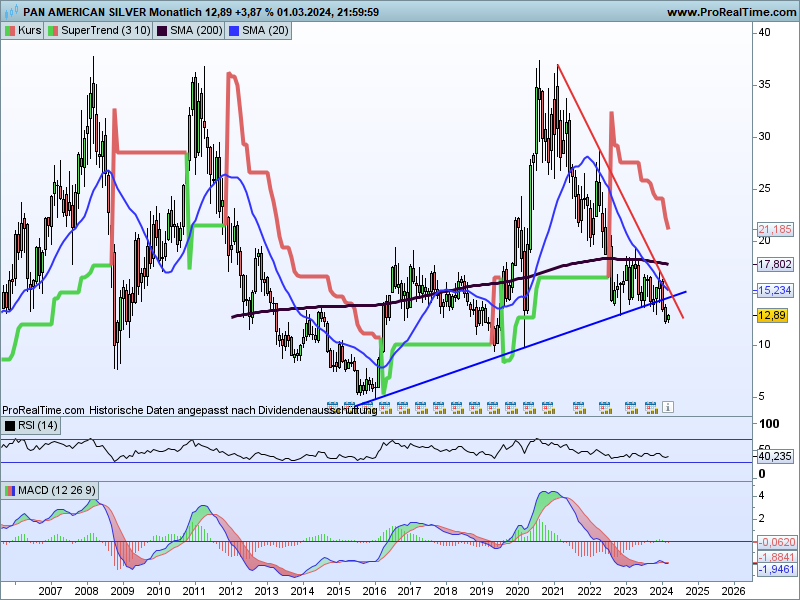
Task: Click the last dividend calendar icon before the info icon
Action: [651, 407]
